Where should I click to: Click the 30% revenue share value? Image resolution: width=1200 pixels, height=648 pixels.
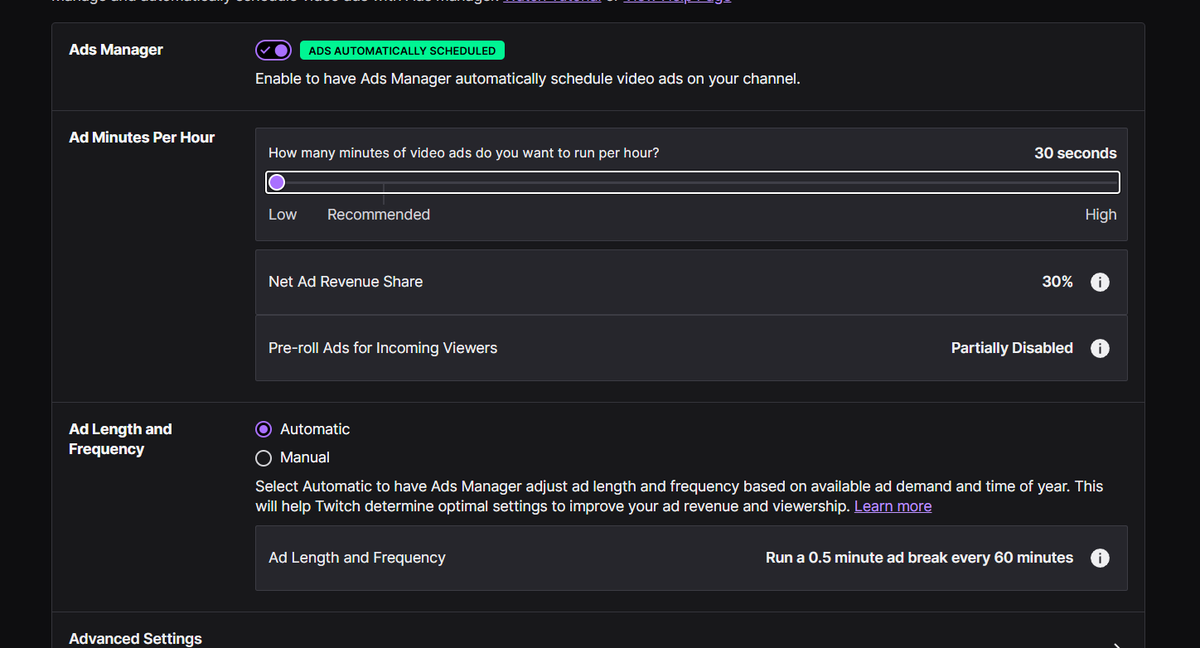coord(1057,282)
